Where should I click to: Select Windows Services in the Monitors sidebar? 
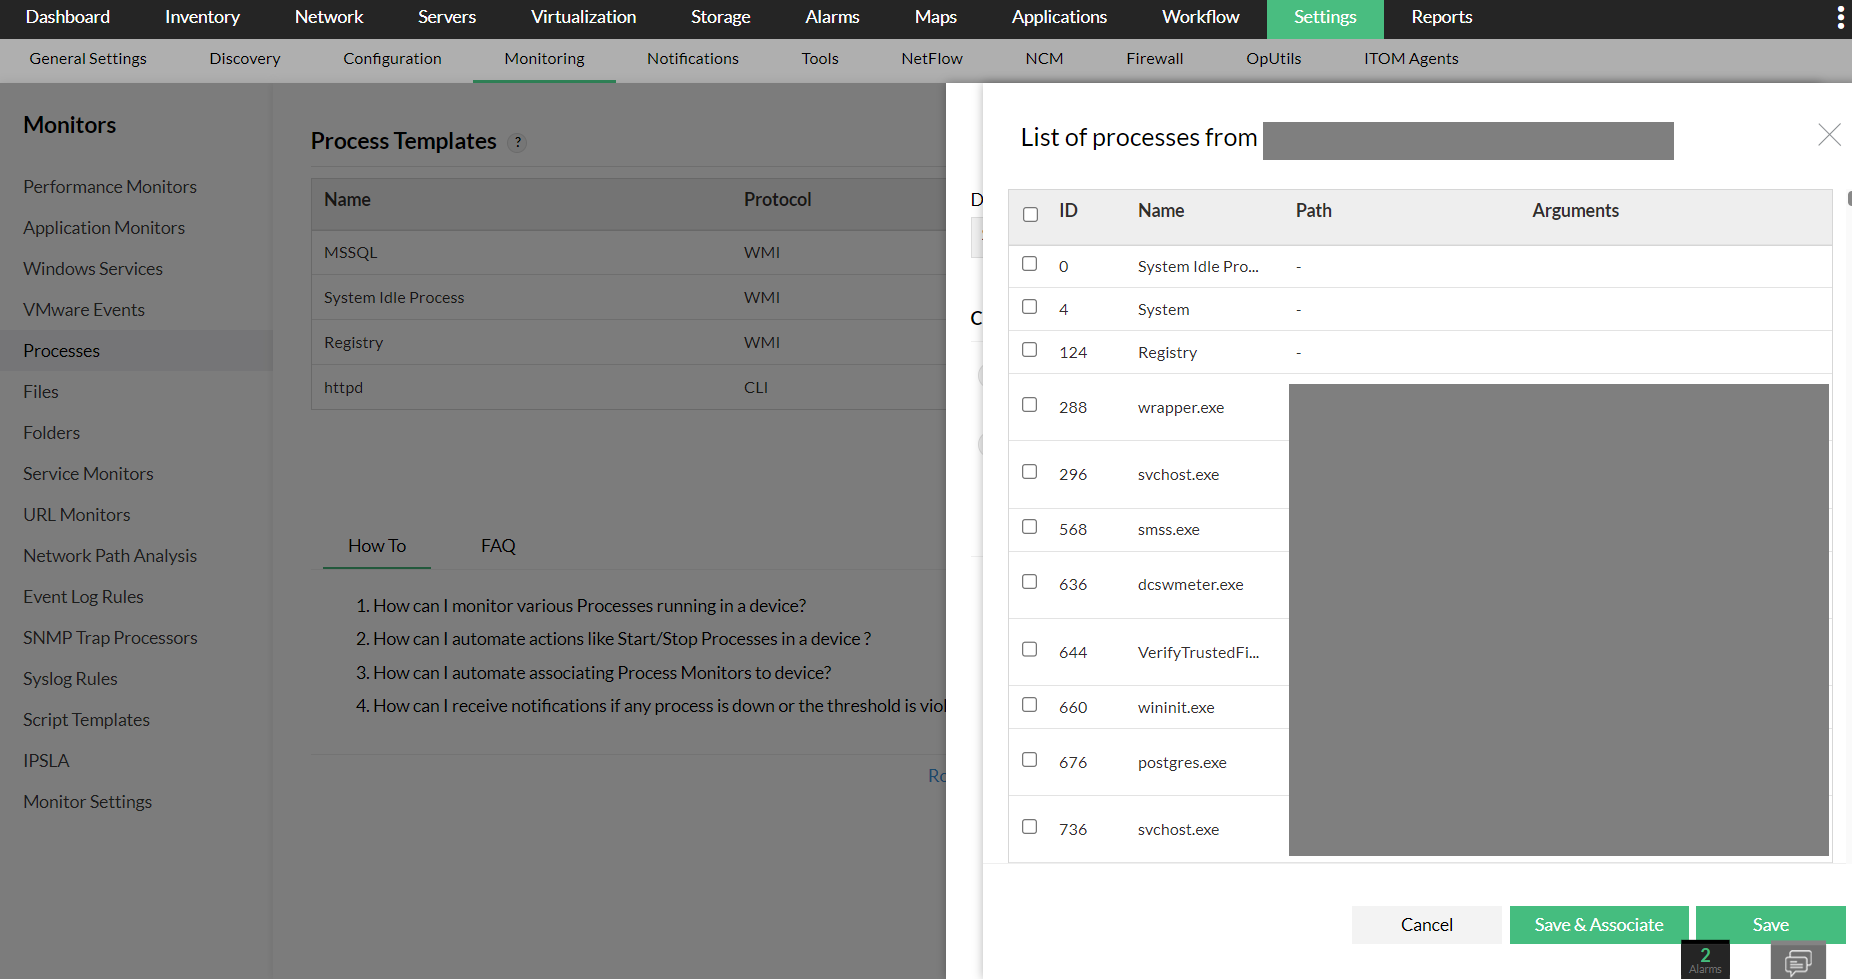point(92,268)
